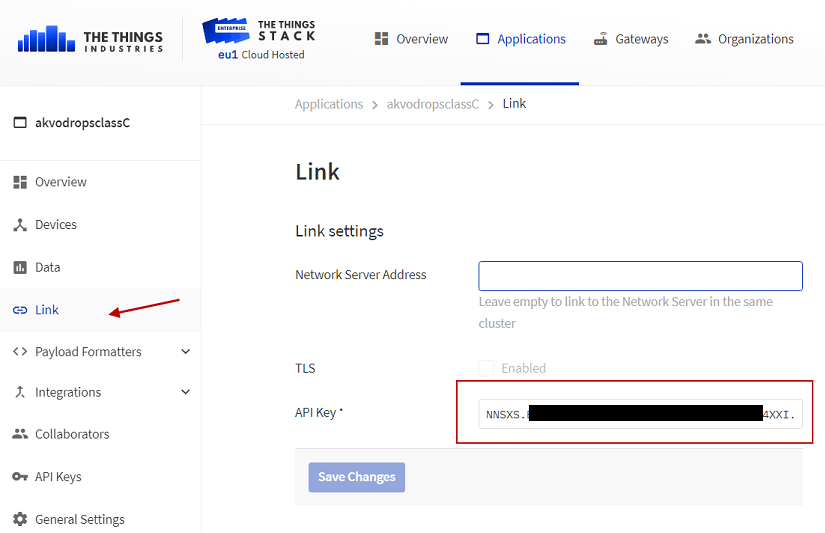Click the application icon beside akvodropsclassC
Screen dimensions: 825x533
tap(20, 123)
